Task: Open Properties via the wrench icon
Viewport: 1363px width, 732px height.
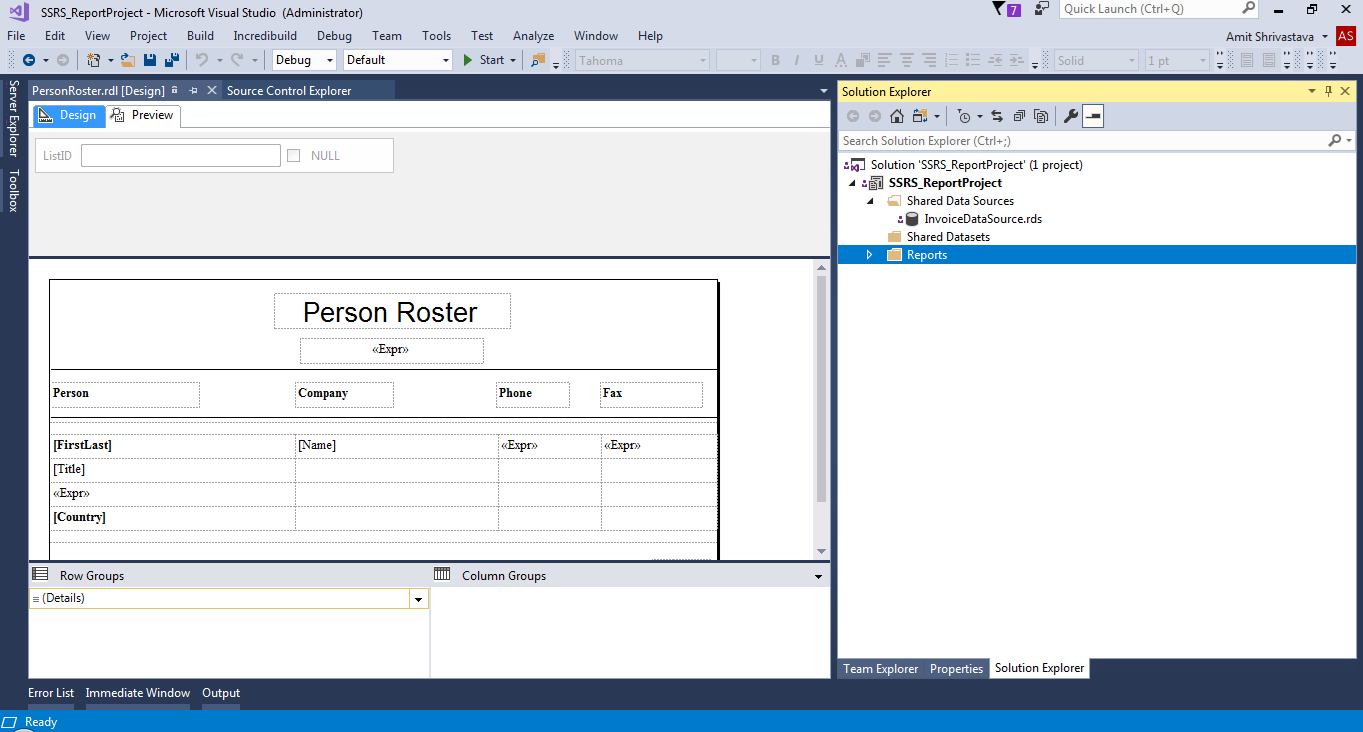Action: click(x=1070, y=116)
